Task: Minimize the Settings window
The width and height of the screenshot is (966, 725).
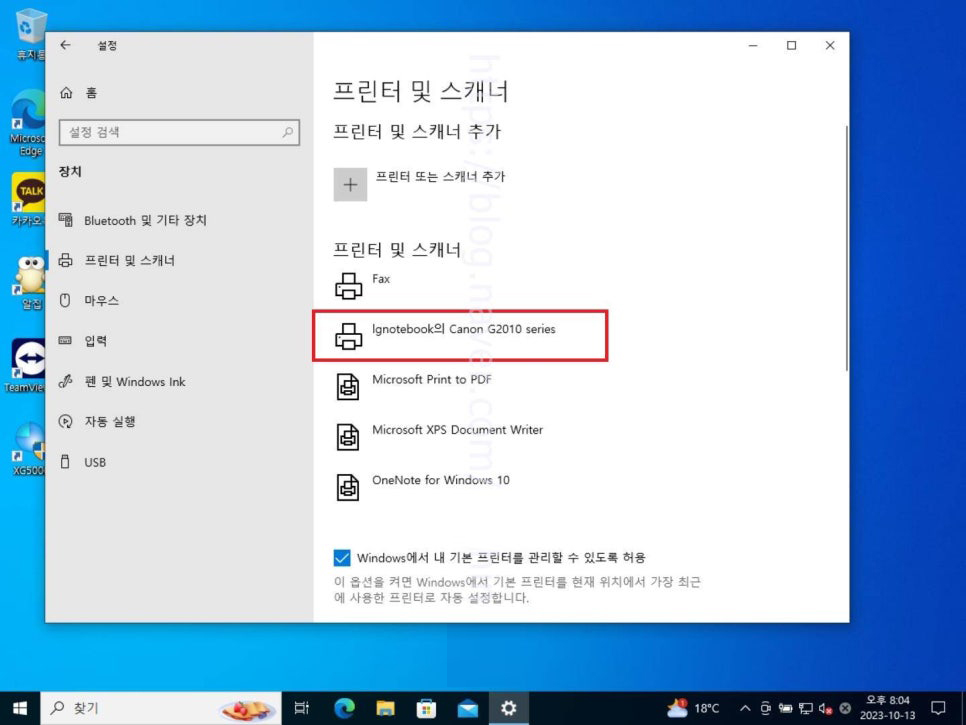Action: tap(753, 46)
